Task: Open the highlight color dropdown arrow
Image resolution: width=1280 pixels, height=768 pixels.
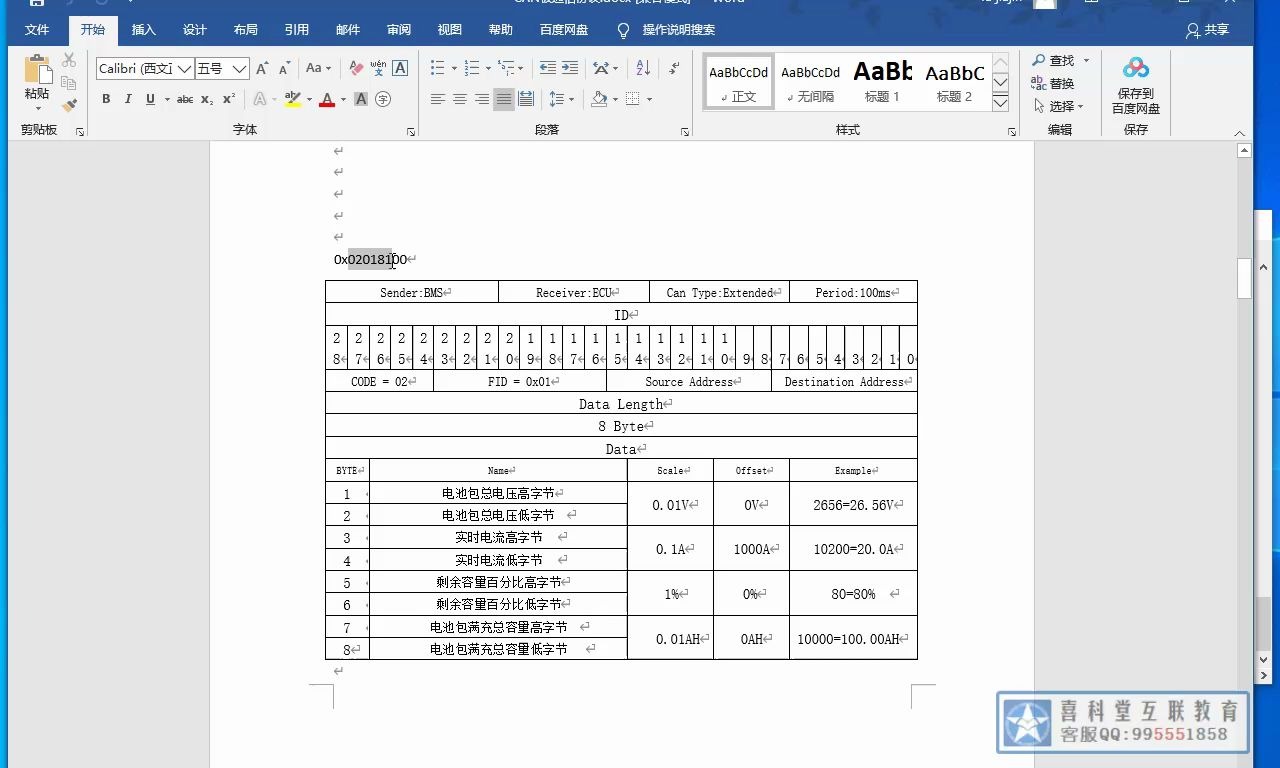Action: coord(309,99)
